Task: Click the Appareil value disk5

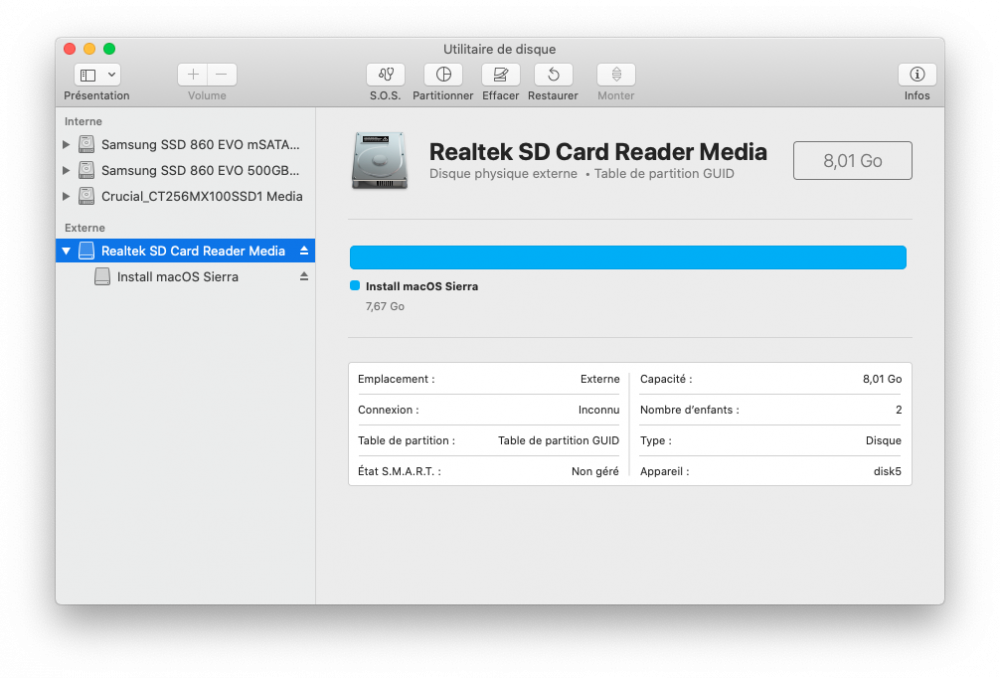Action: 887,471
